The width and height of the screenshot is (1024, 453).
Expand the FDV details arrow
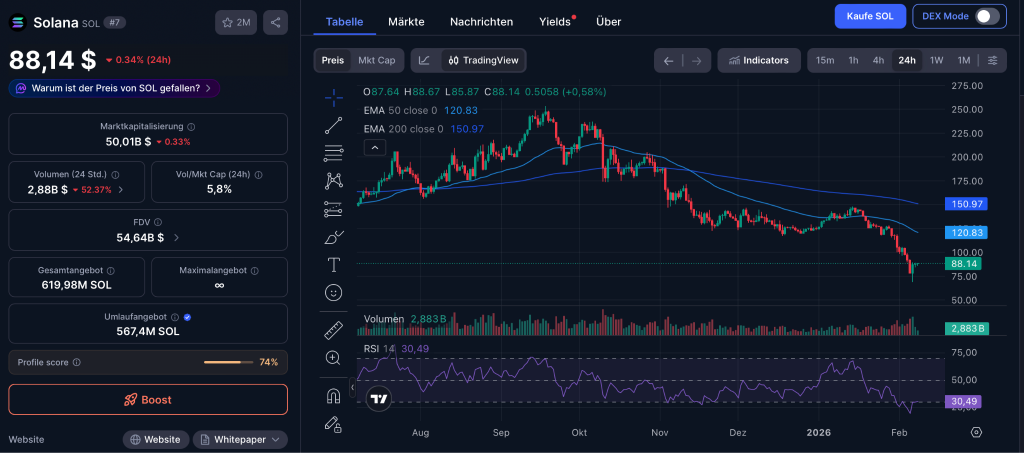(177, 238)
